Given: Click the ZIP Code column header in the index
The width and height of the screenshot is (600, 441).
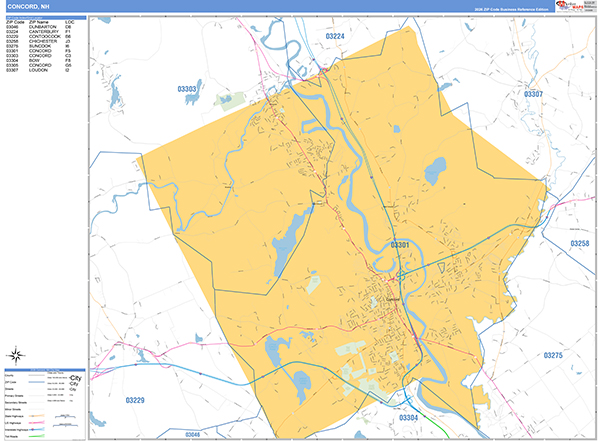Looking at the screenshot, I should [x=15, y=22].
